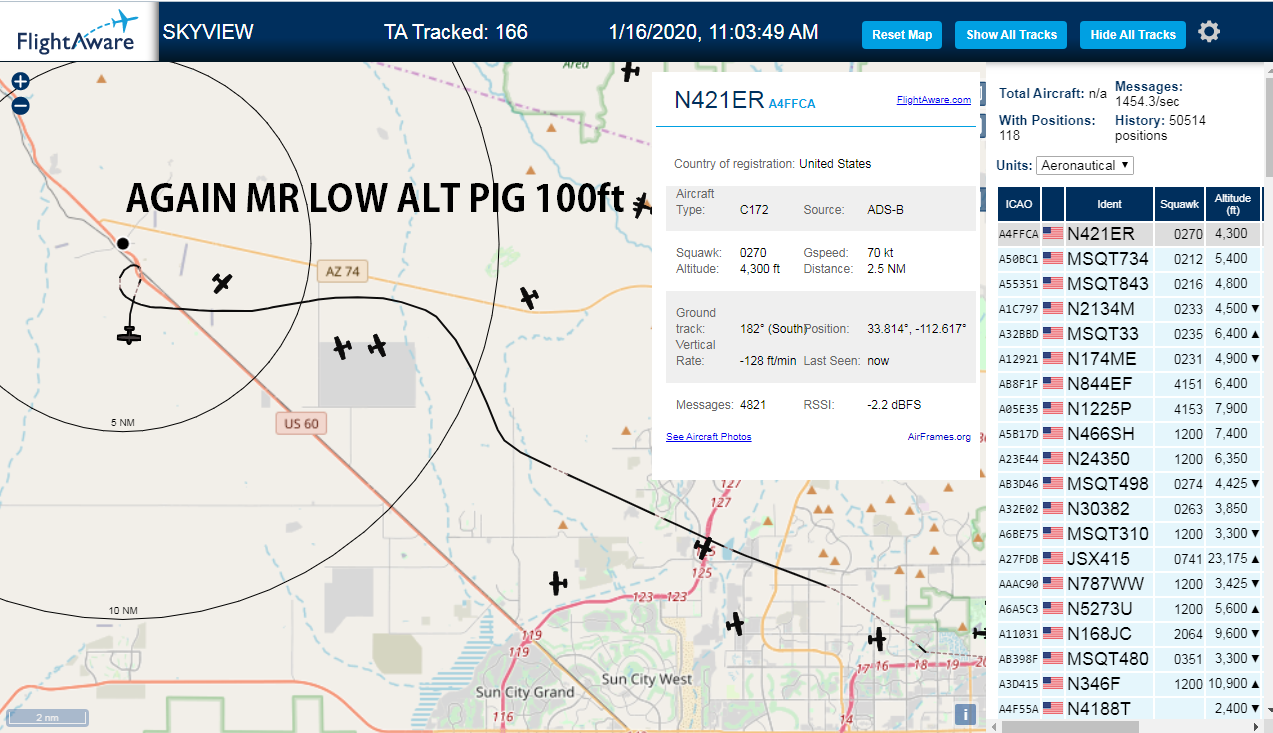Click SKYVIEW title in header
Screen dimensions: 1273x733
[x=208, y=32]
